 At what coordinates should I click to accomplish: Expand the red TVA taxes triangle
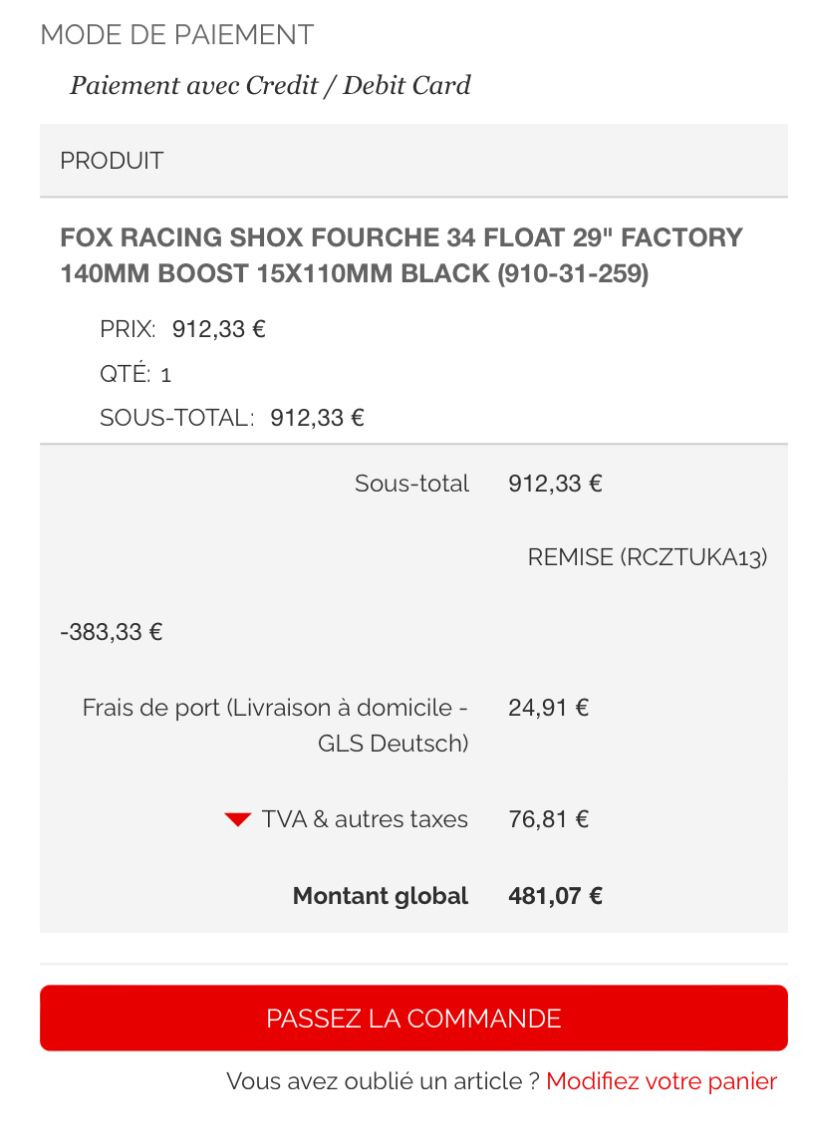pos(237,819)
